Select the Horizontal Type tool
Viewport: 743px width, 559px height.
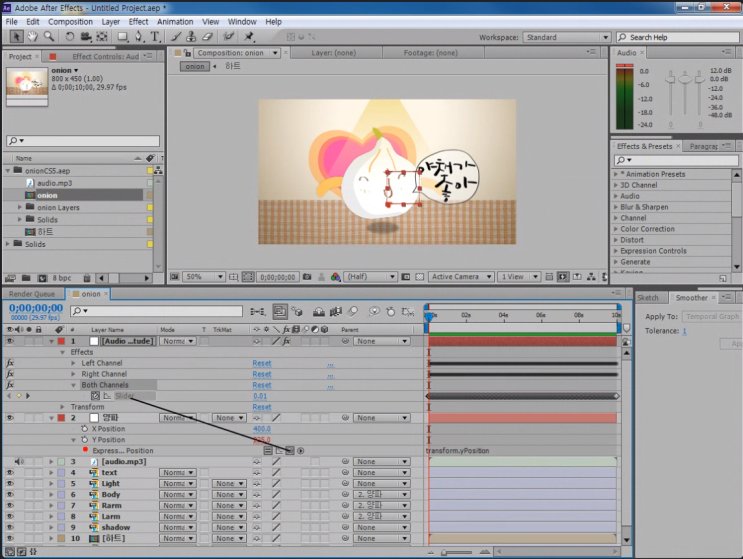click(x=155, y=37)
